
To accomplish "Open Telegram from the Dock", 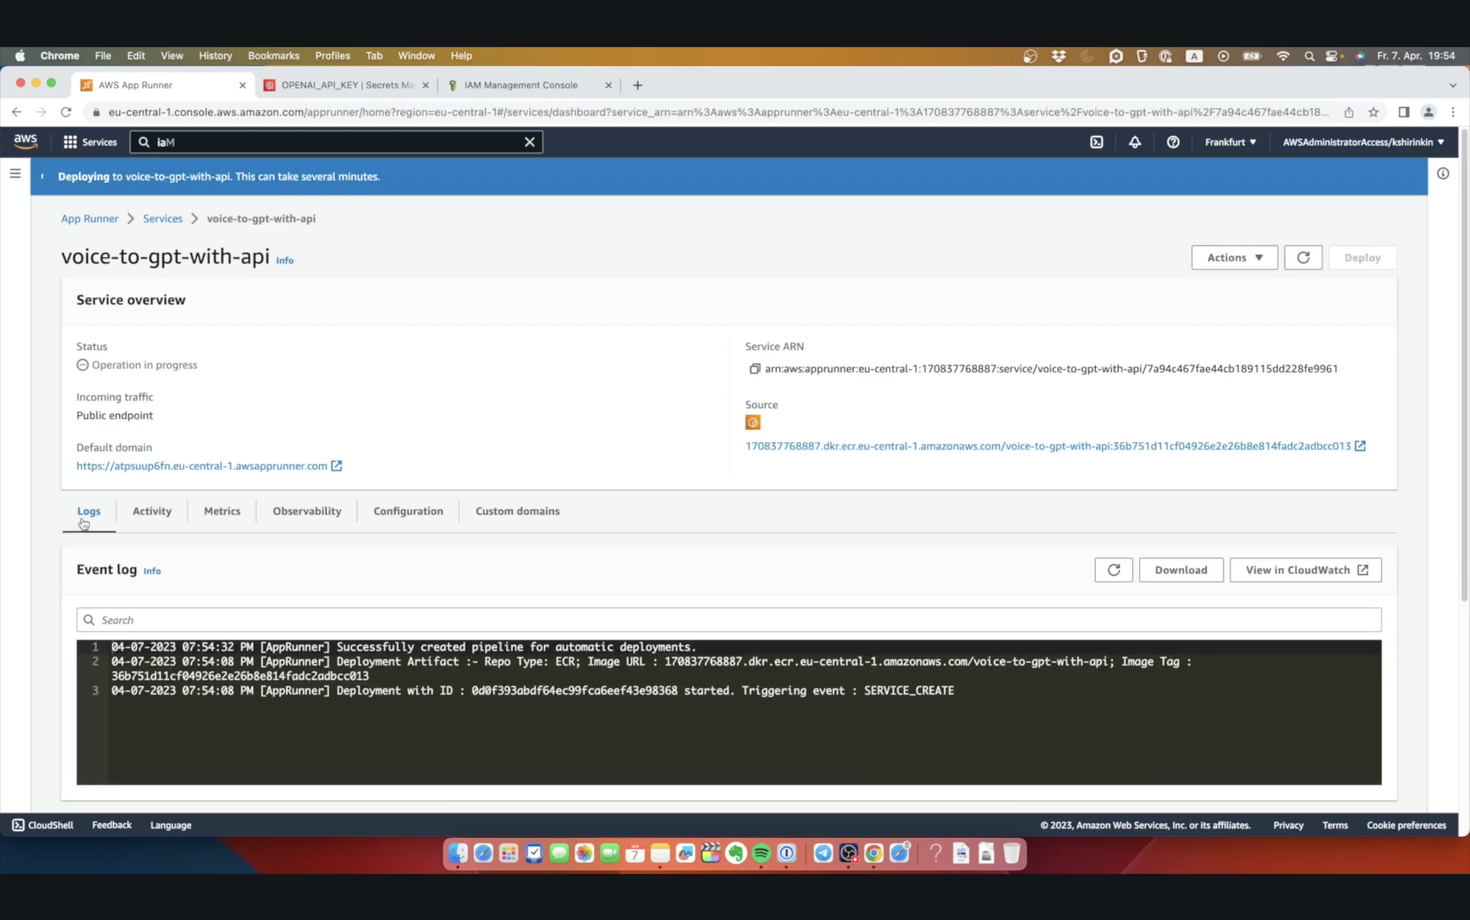I will [823, 853].
